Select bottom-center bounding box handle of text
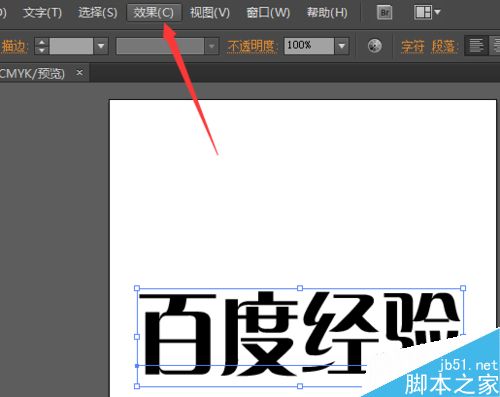Image resolution: width=500 pixels, height=397 pixels. click(x=300, y=386)
